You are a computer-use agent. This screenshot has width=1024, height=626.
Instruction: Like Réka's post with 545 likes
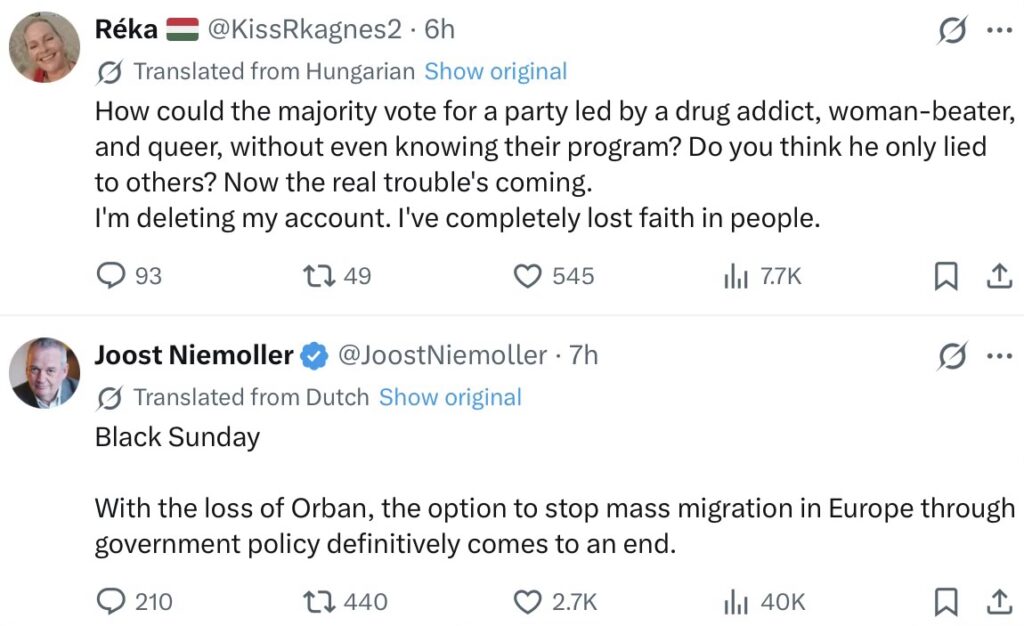coord(527,276)
